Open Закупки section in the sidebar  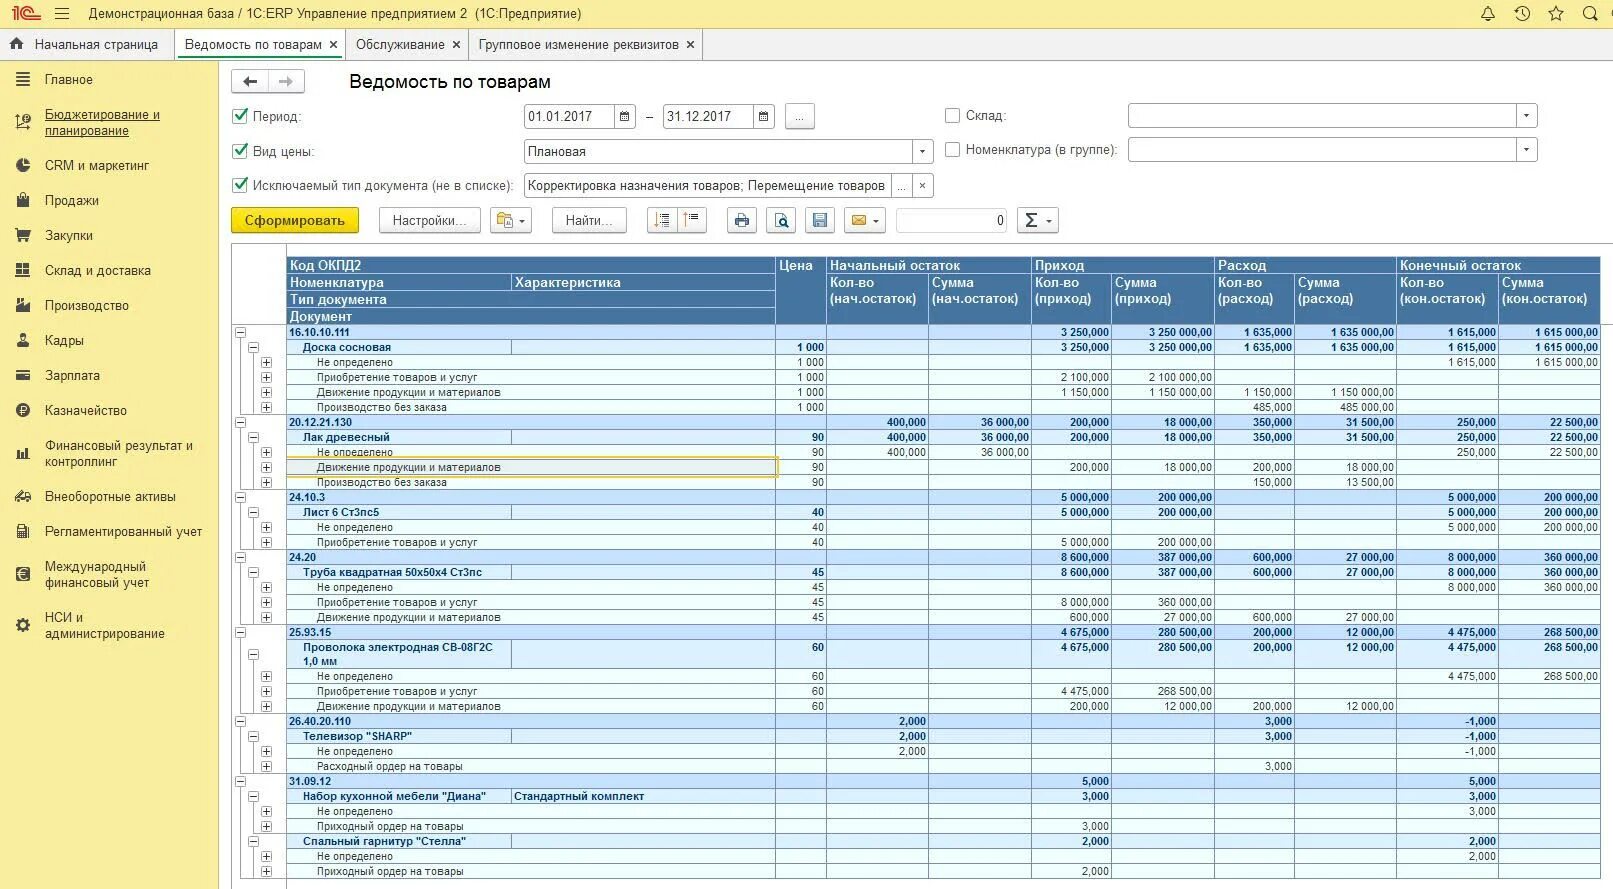click(69, 235)
